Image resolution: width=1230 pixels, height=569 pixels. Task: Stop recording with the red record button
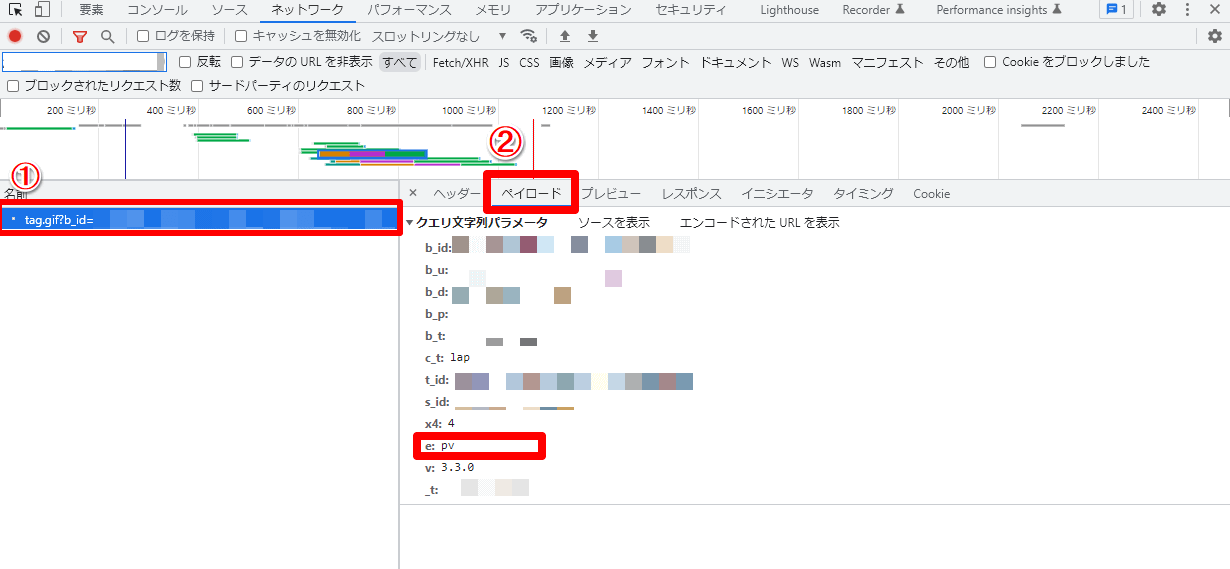pyautogui.click(x=15, y=36)
